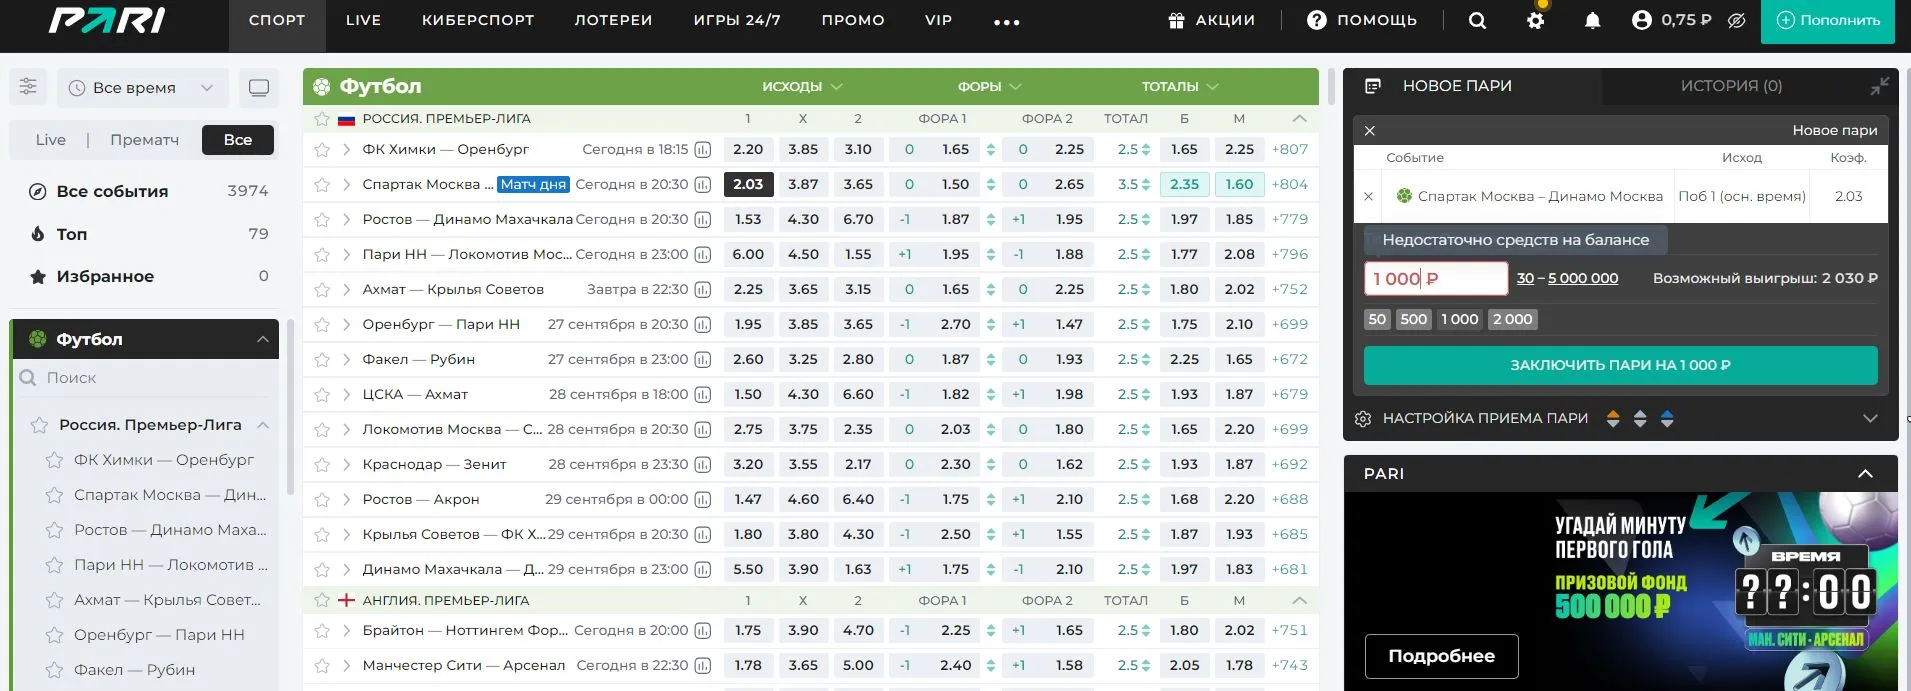
Task: Click the bet amount input field
Action: [x=1435, y=279]
